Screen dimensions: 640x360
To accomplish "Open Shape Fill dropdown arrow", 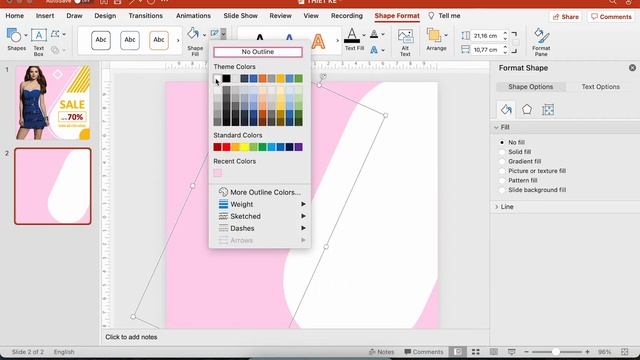I will [204, 35].
